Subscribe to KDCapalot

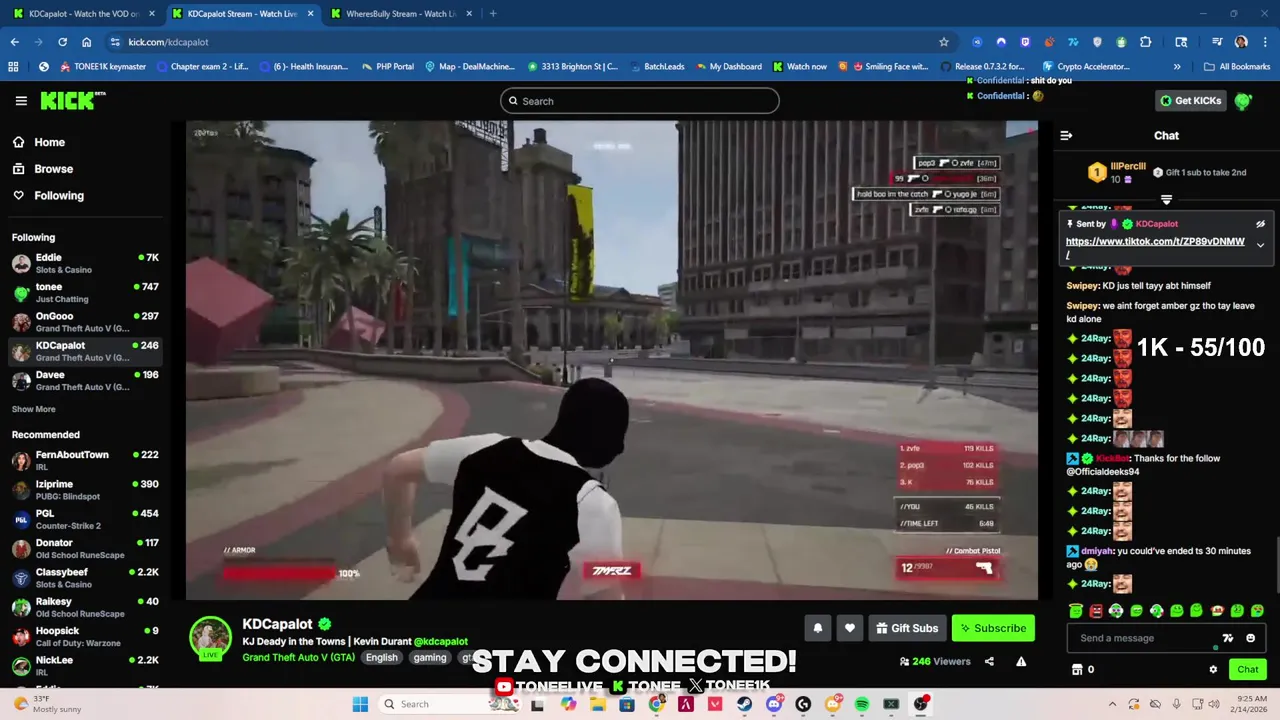[993, 628]
